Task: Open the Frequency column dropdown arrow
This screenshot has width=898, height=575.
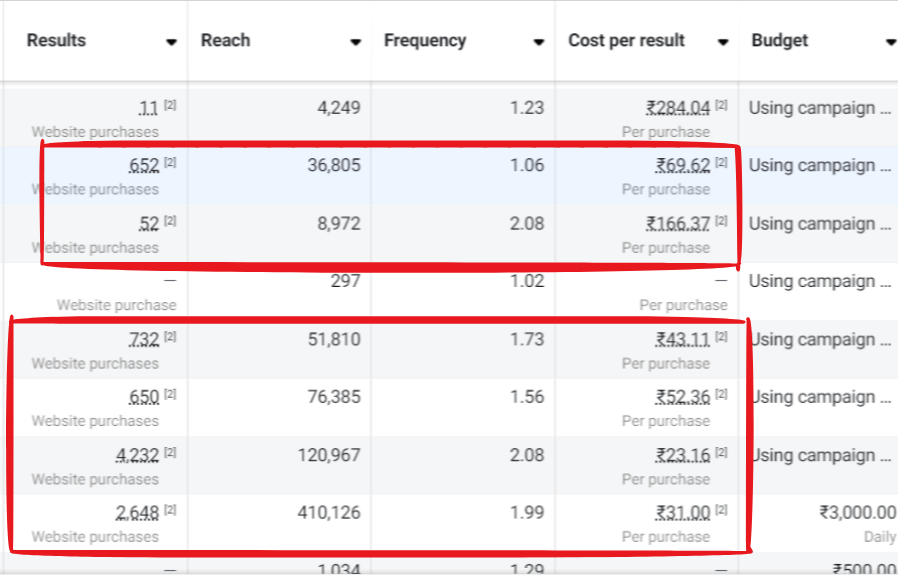Action: 539,42
